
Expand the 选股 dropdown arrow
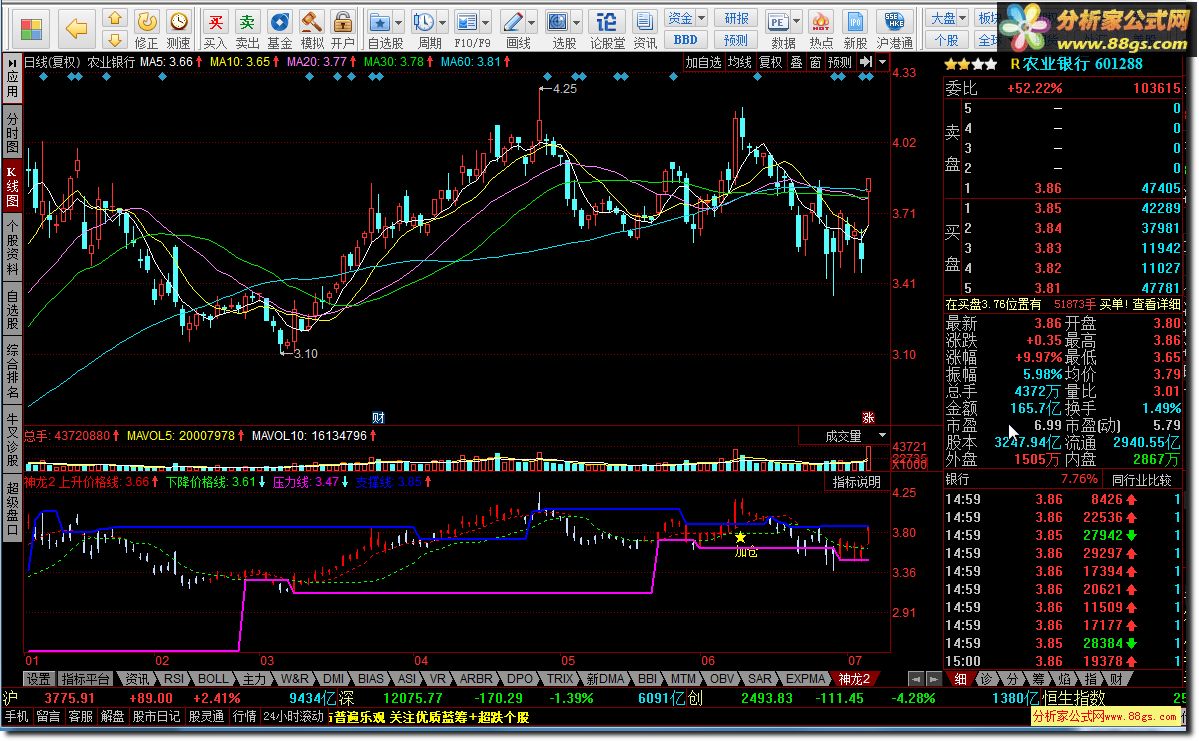coord(577,22)
